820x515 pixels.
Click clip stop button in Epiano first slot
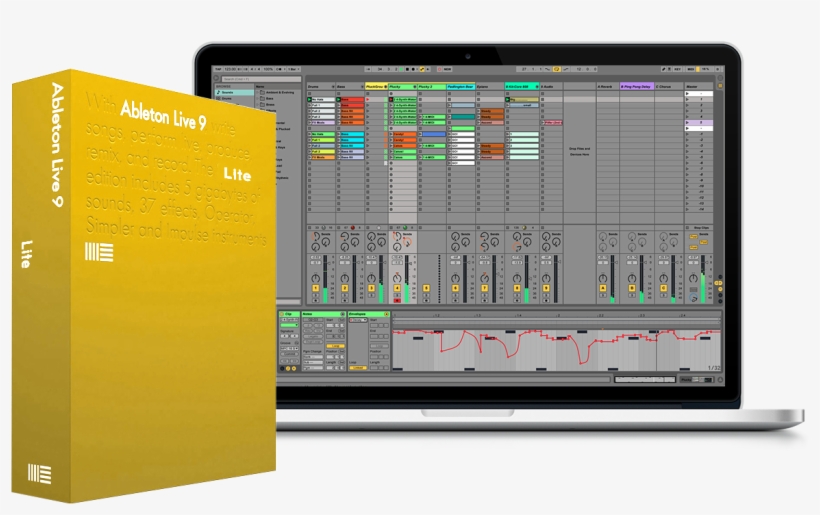[479, 94]
